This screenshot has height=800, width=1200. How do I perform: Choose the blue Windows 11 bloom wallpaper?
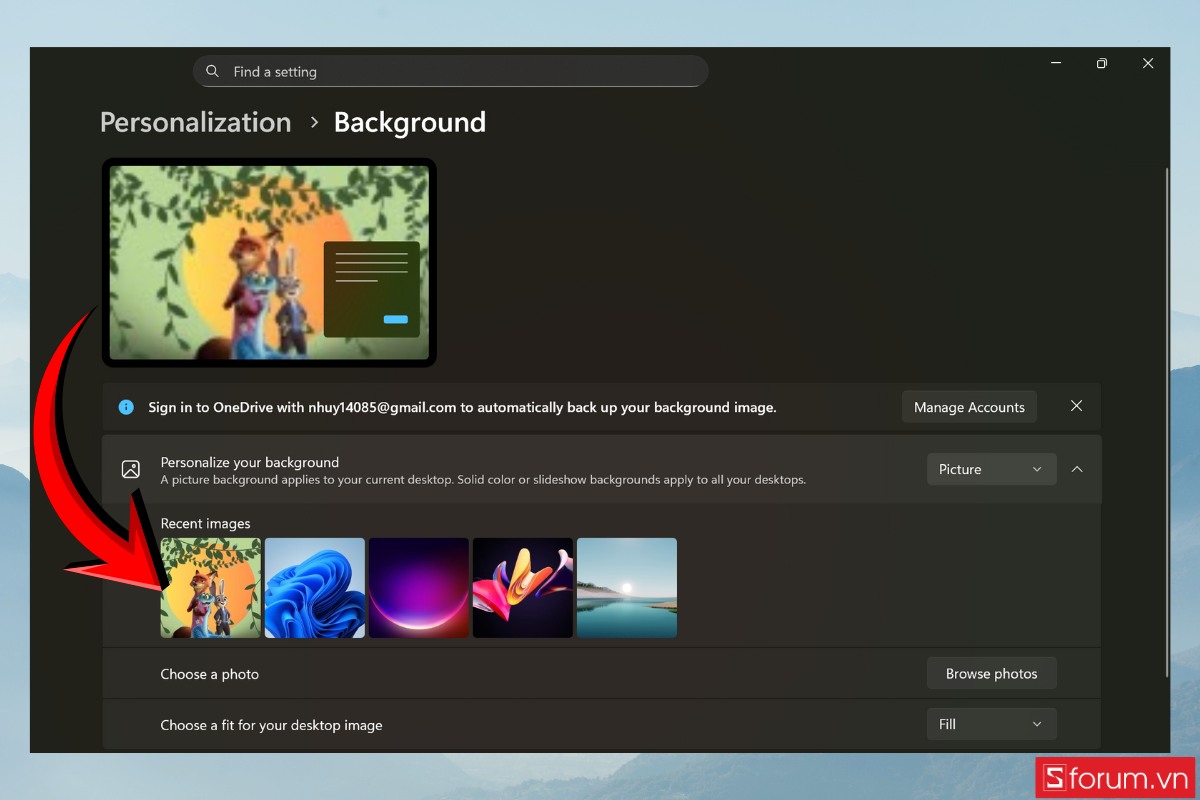click(x=315, y=588)
